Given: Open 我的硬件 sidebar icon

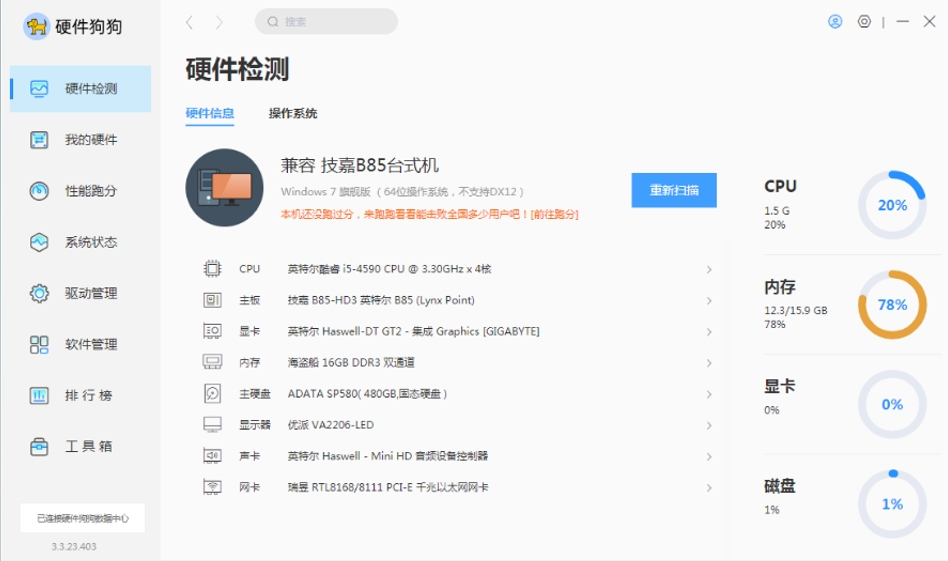Looking at the screenshot, I should 39,140.
